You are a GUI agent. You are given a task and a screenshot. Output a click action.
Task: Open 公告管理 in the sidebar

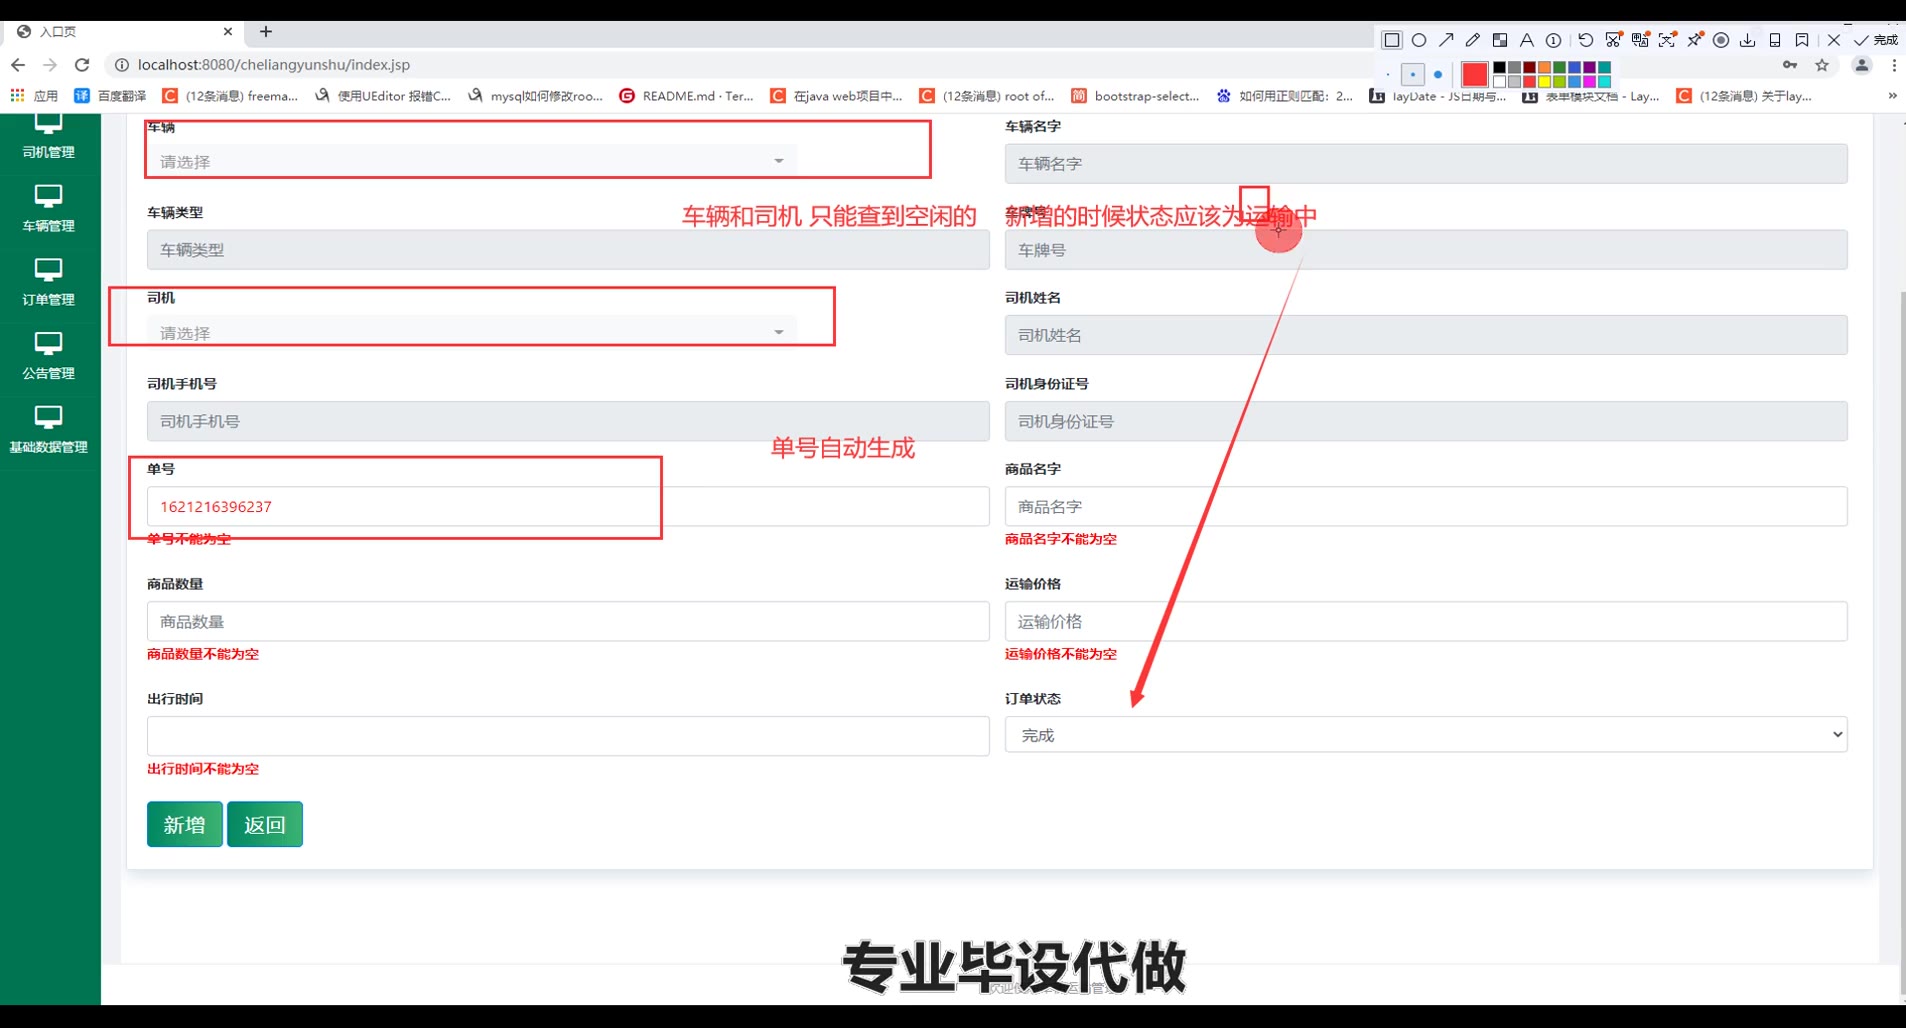pos(48,356)
